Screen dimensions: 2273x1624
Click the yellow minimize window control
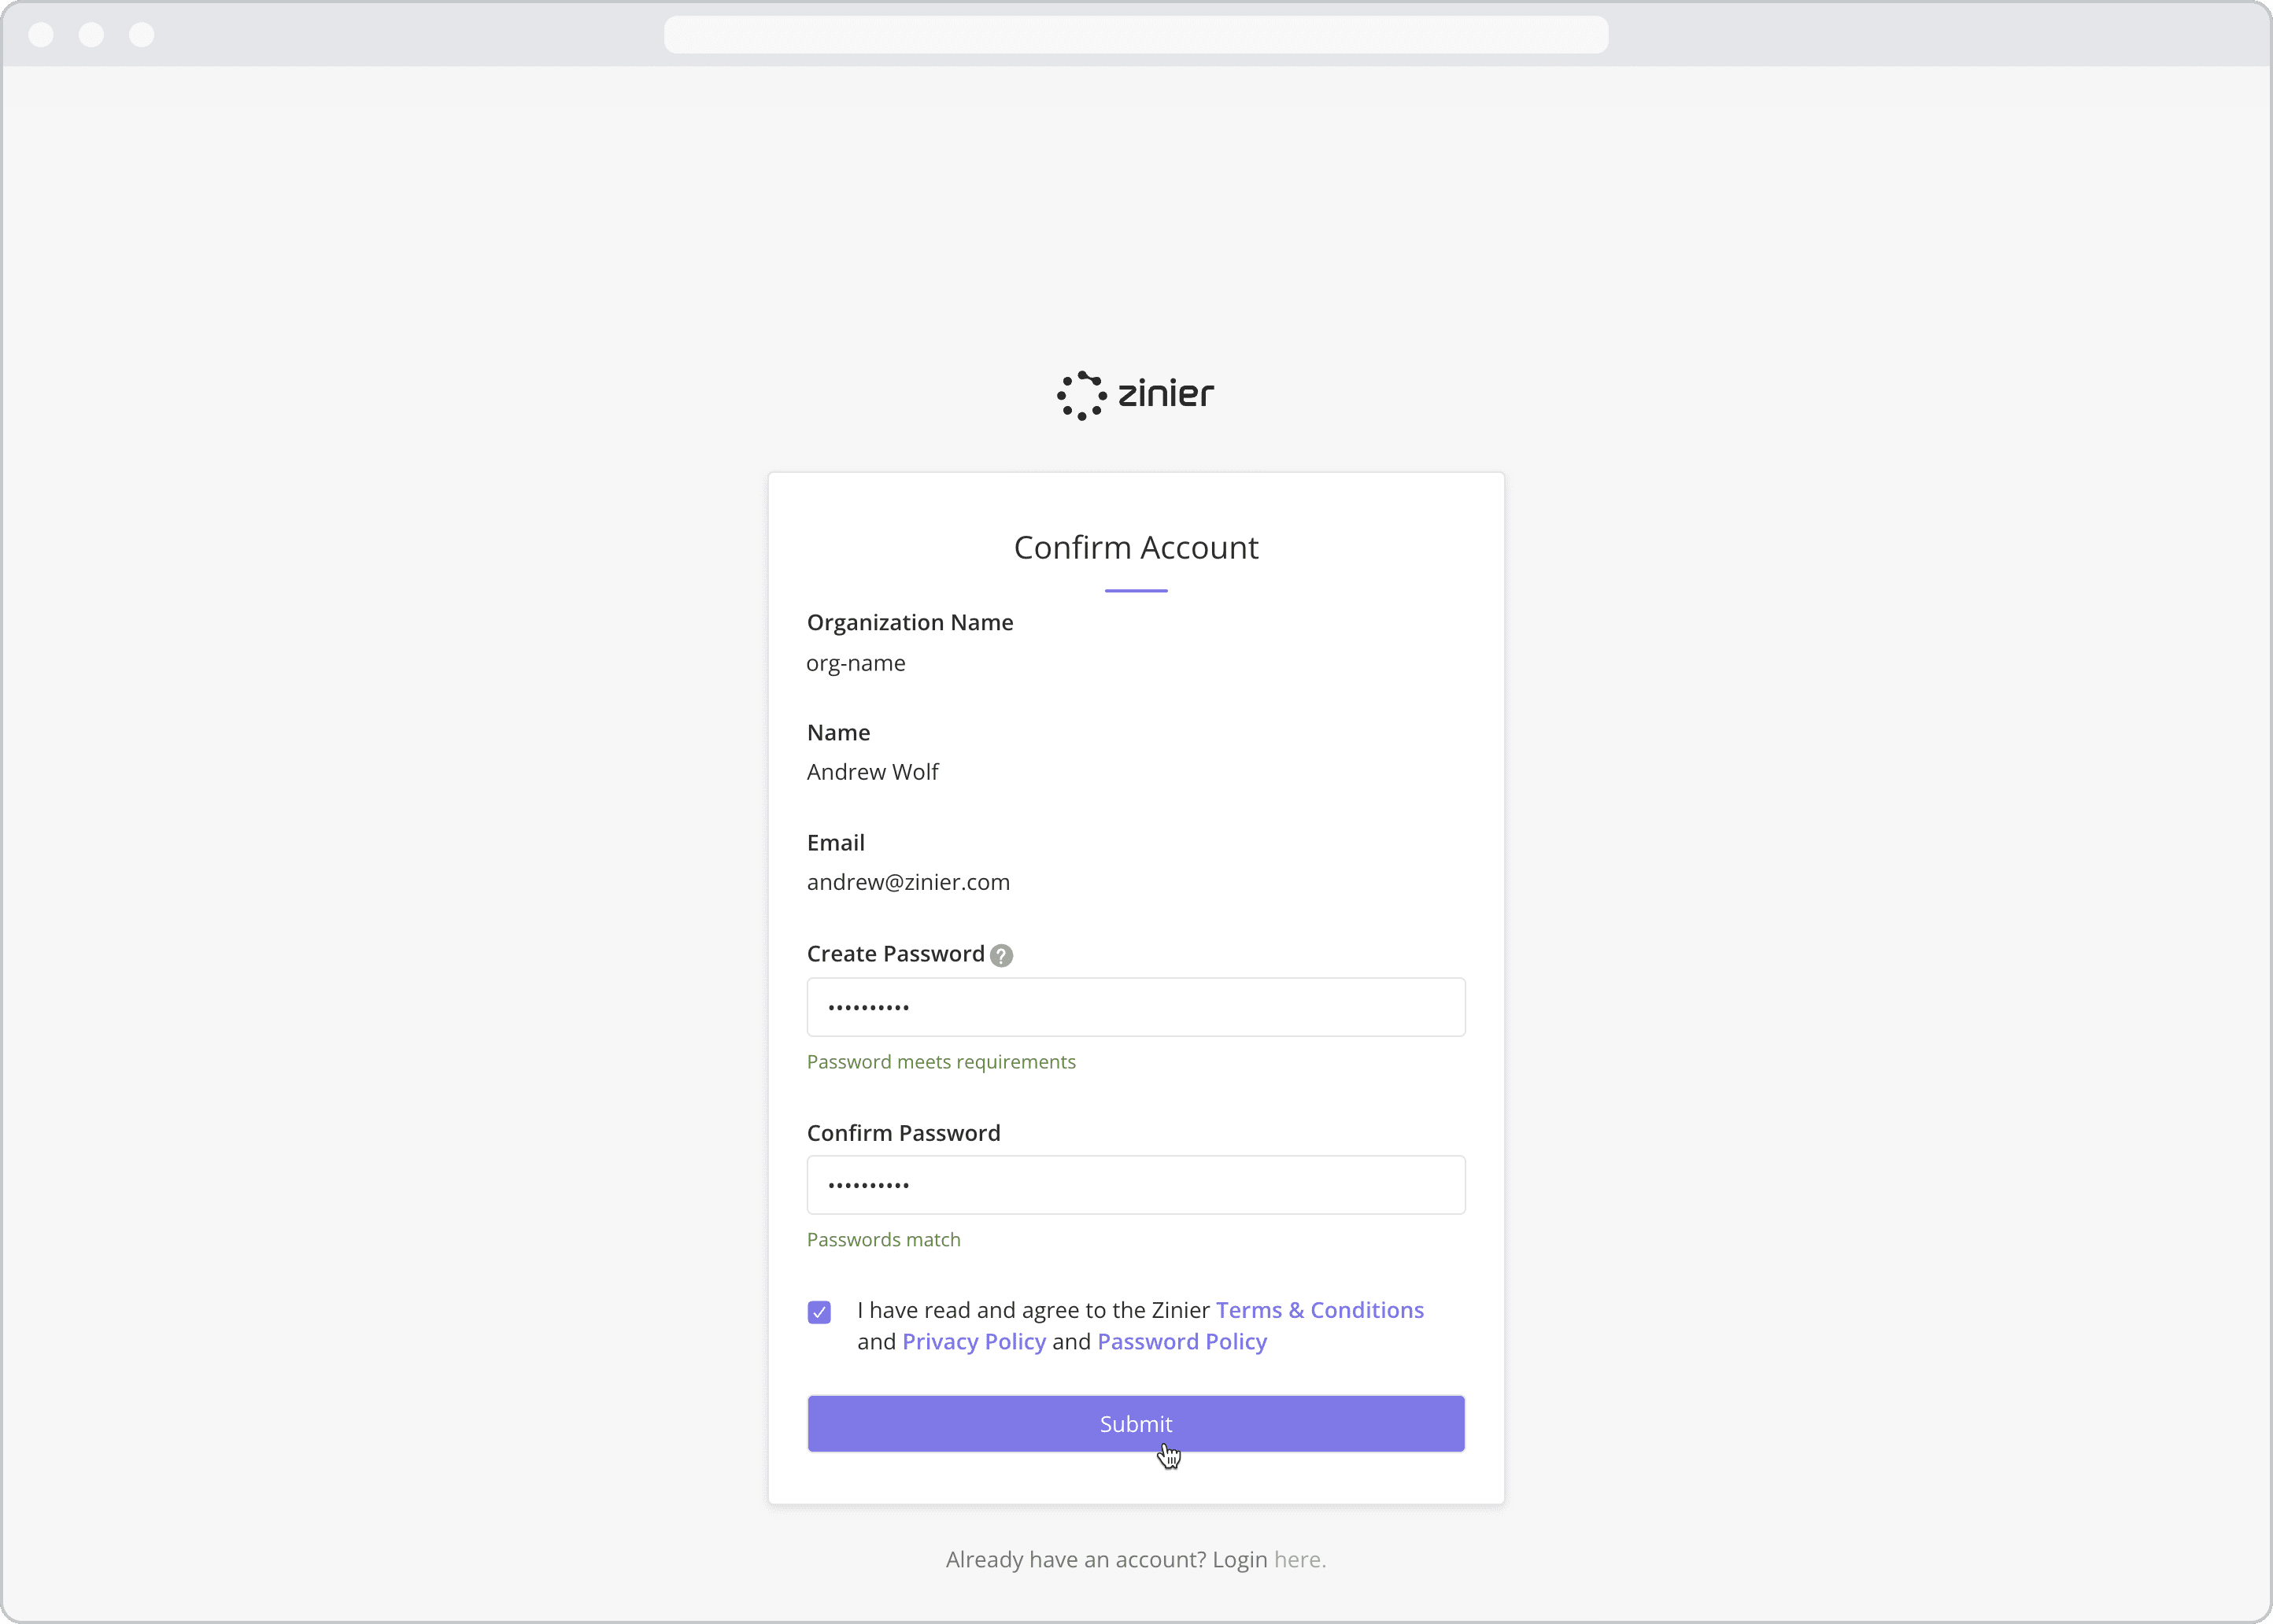click(x=91, y=33)
